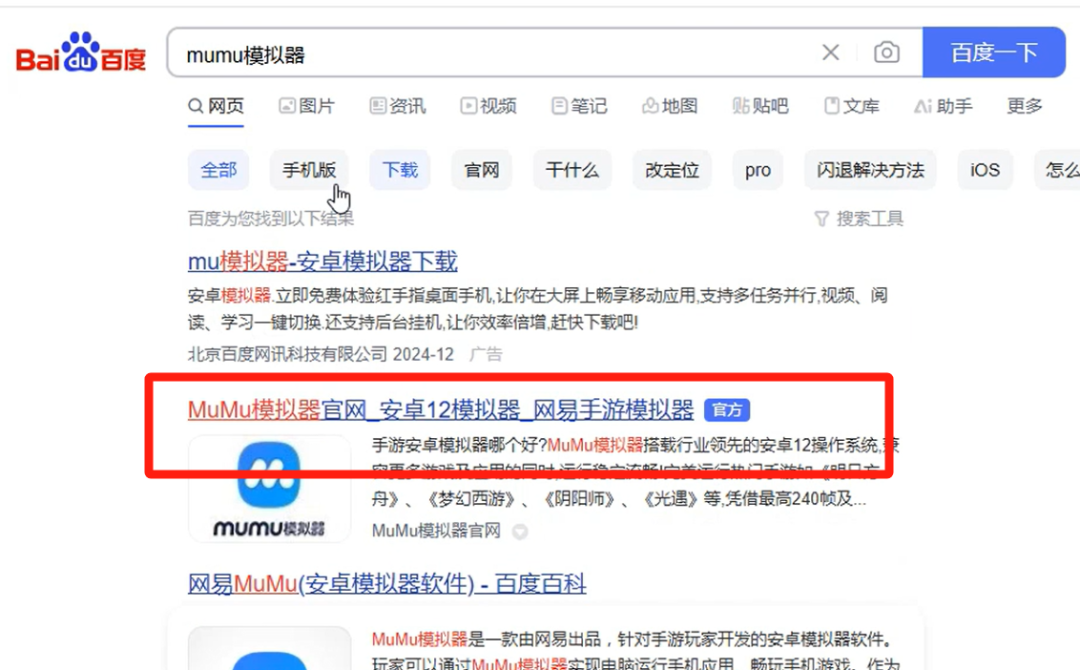Select the pro filter chip
The width and height of the screenshot is (1080, 670).
point(758,169)
